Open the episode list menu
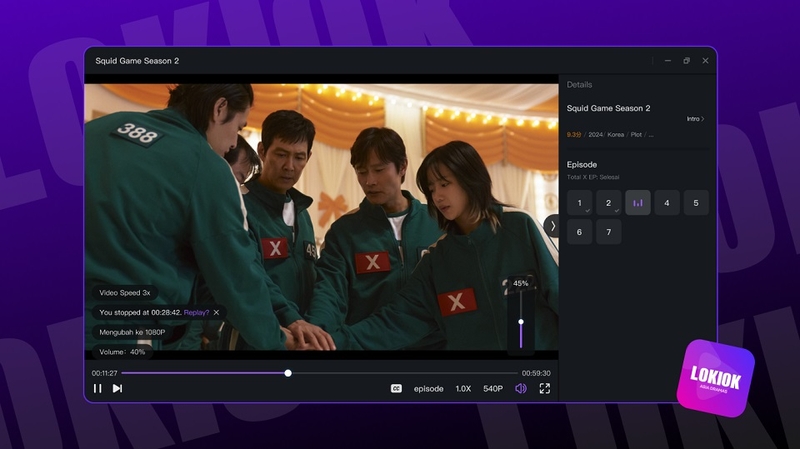This screenshot has width=800, height=449. pyautogui.click(x=429, y=389)
